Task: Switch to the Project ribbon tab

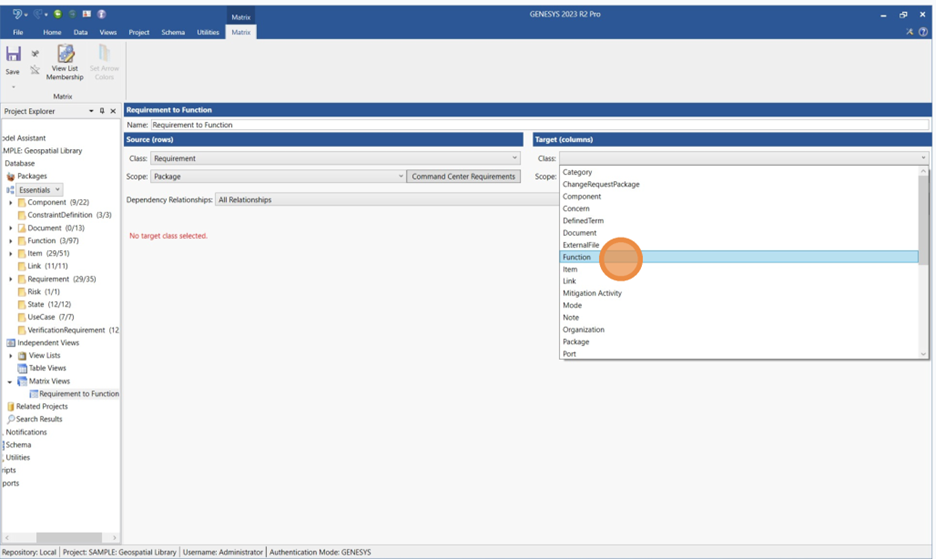Action: coord(139,32)
